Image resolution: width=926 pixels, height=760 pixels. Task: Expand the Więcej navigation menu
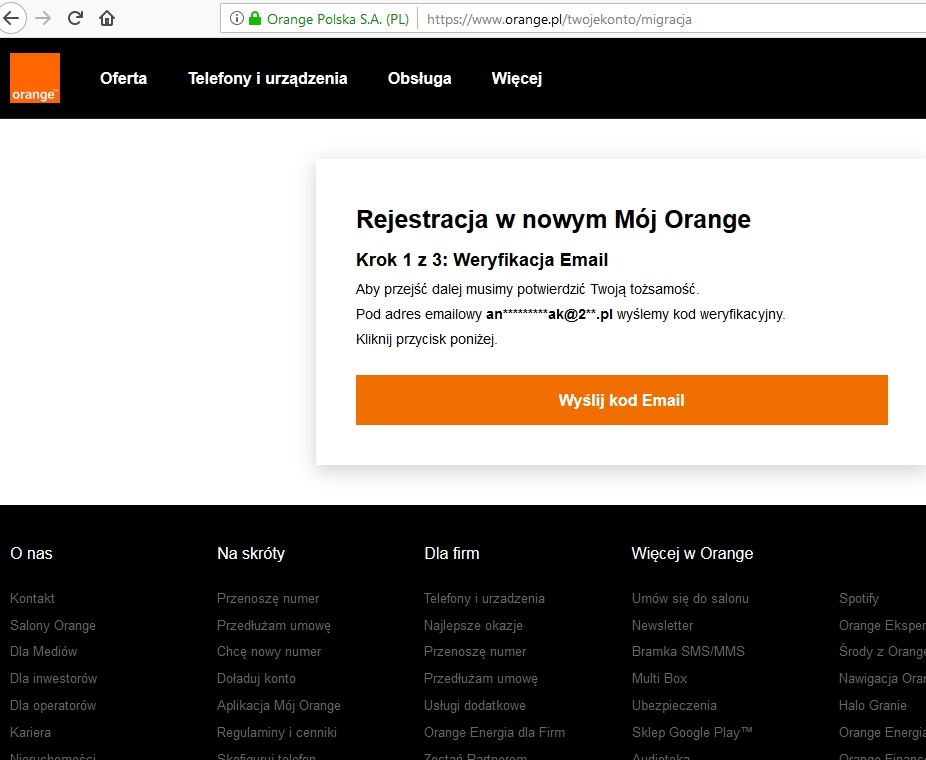[x=516, y=77]
